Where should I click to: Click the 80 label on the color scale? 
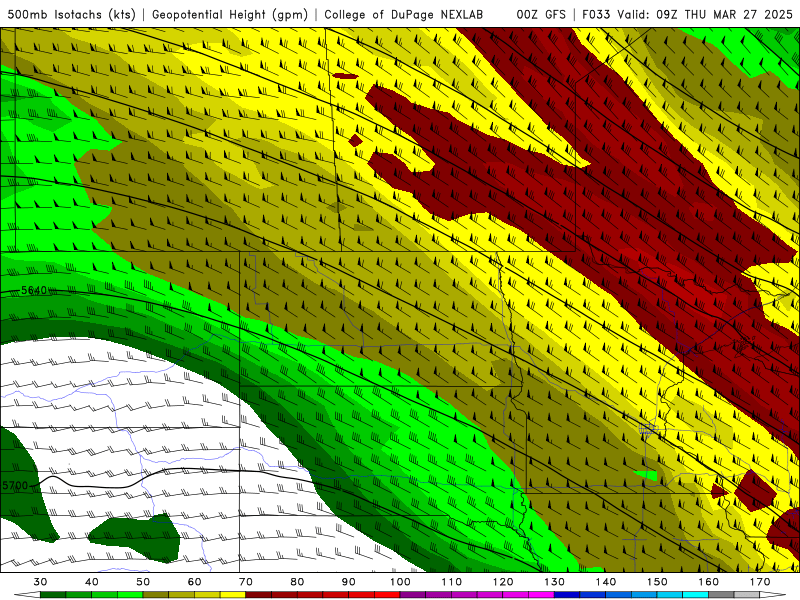297,582
